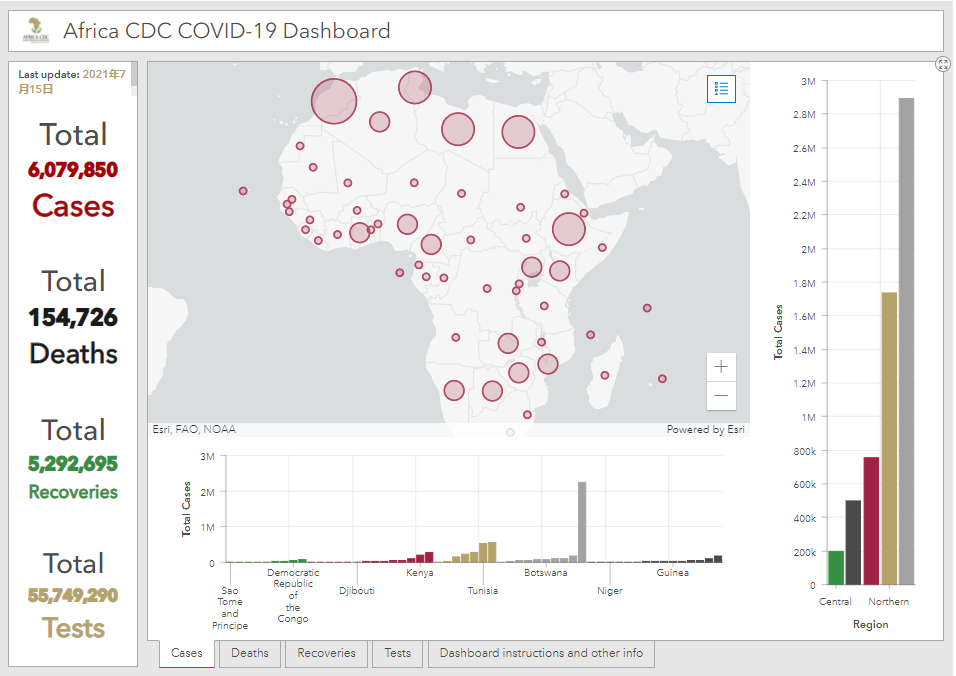Screen dimensions: 956x676
Task: Click the tallest gray bar in region chart
Action: (x=906, y=340)
